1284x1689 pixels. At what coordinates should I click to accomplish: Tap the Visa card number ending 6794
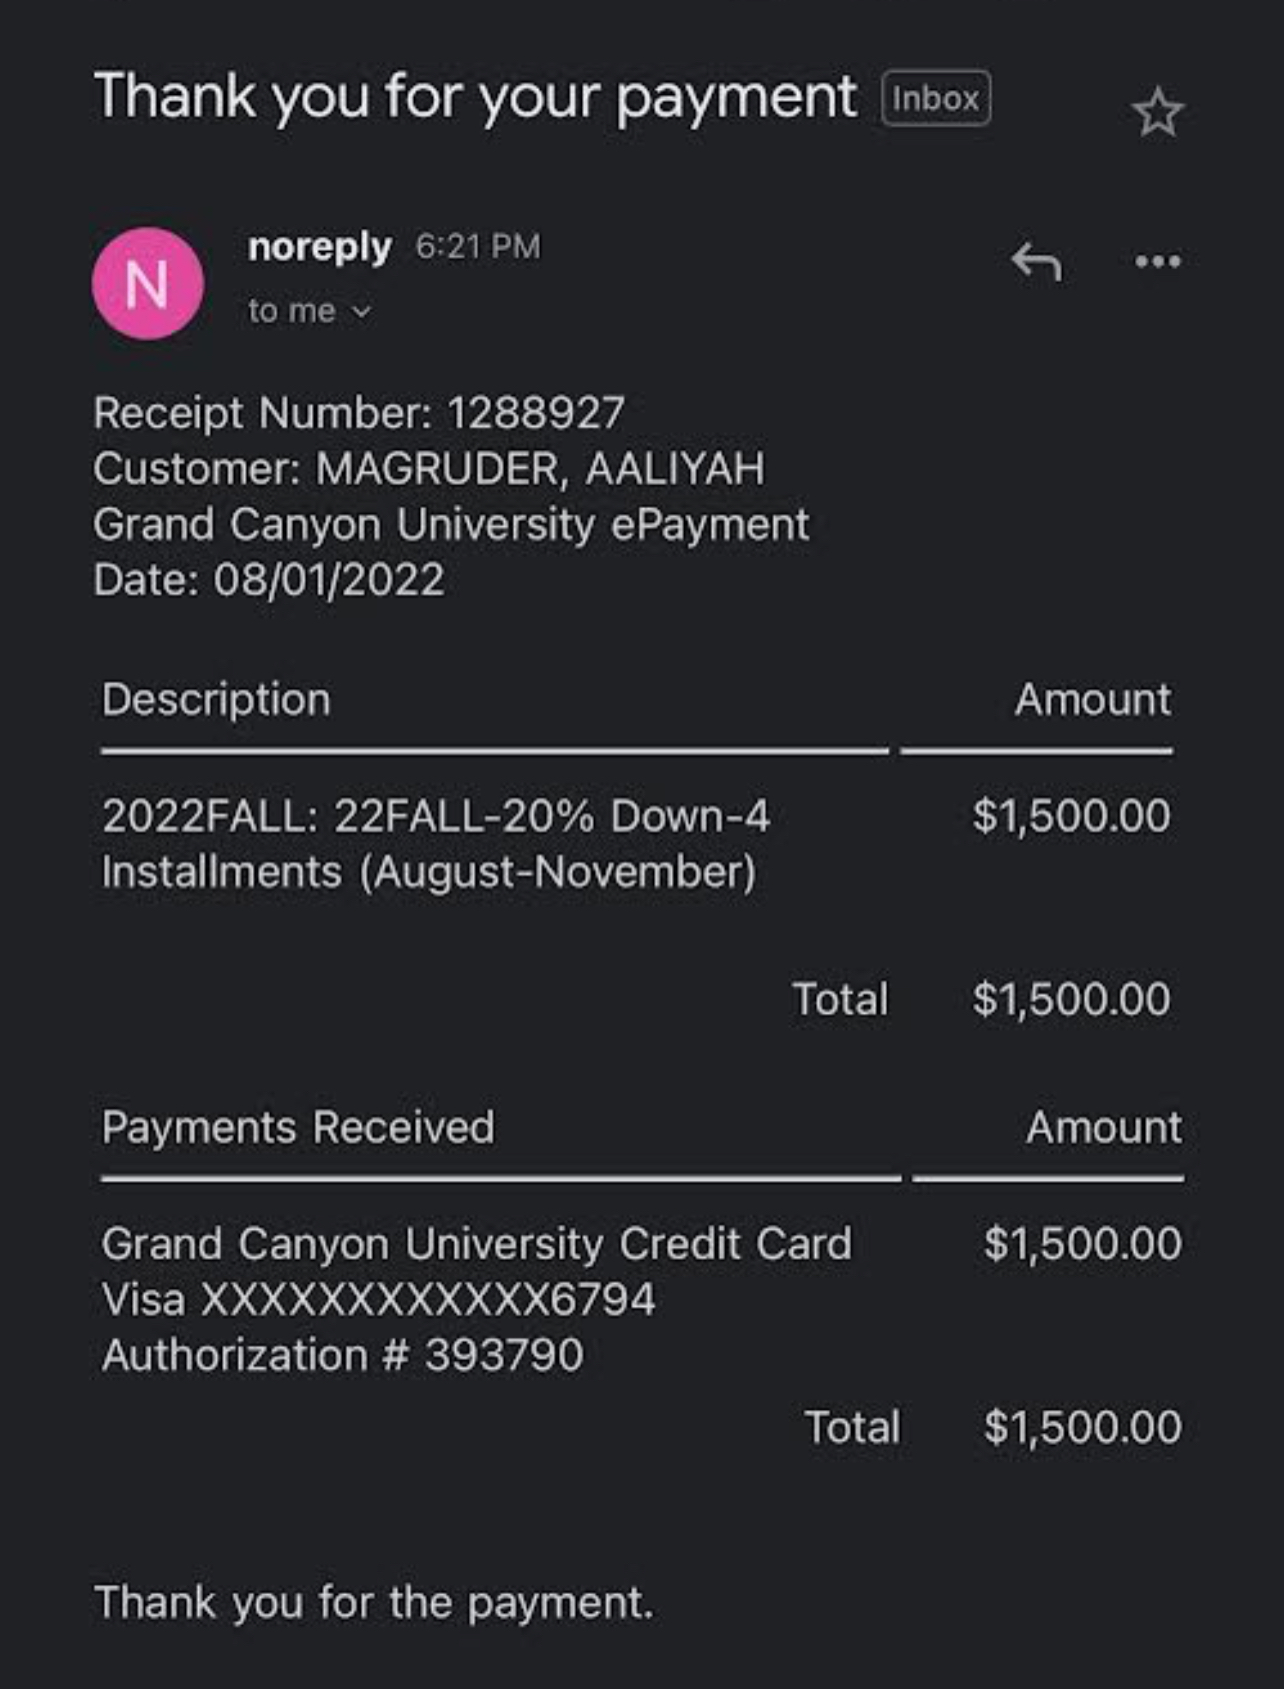pos(379,1300)
